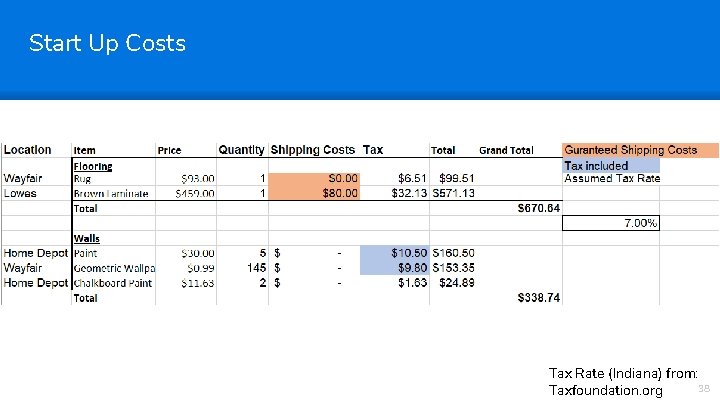Click the blue $9.80 tax cell
Viewport: 720px width, 405px height.
click(x=396, y=268)
